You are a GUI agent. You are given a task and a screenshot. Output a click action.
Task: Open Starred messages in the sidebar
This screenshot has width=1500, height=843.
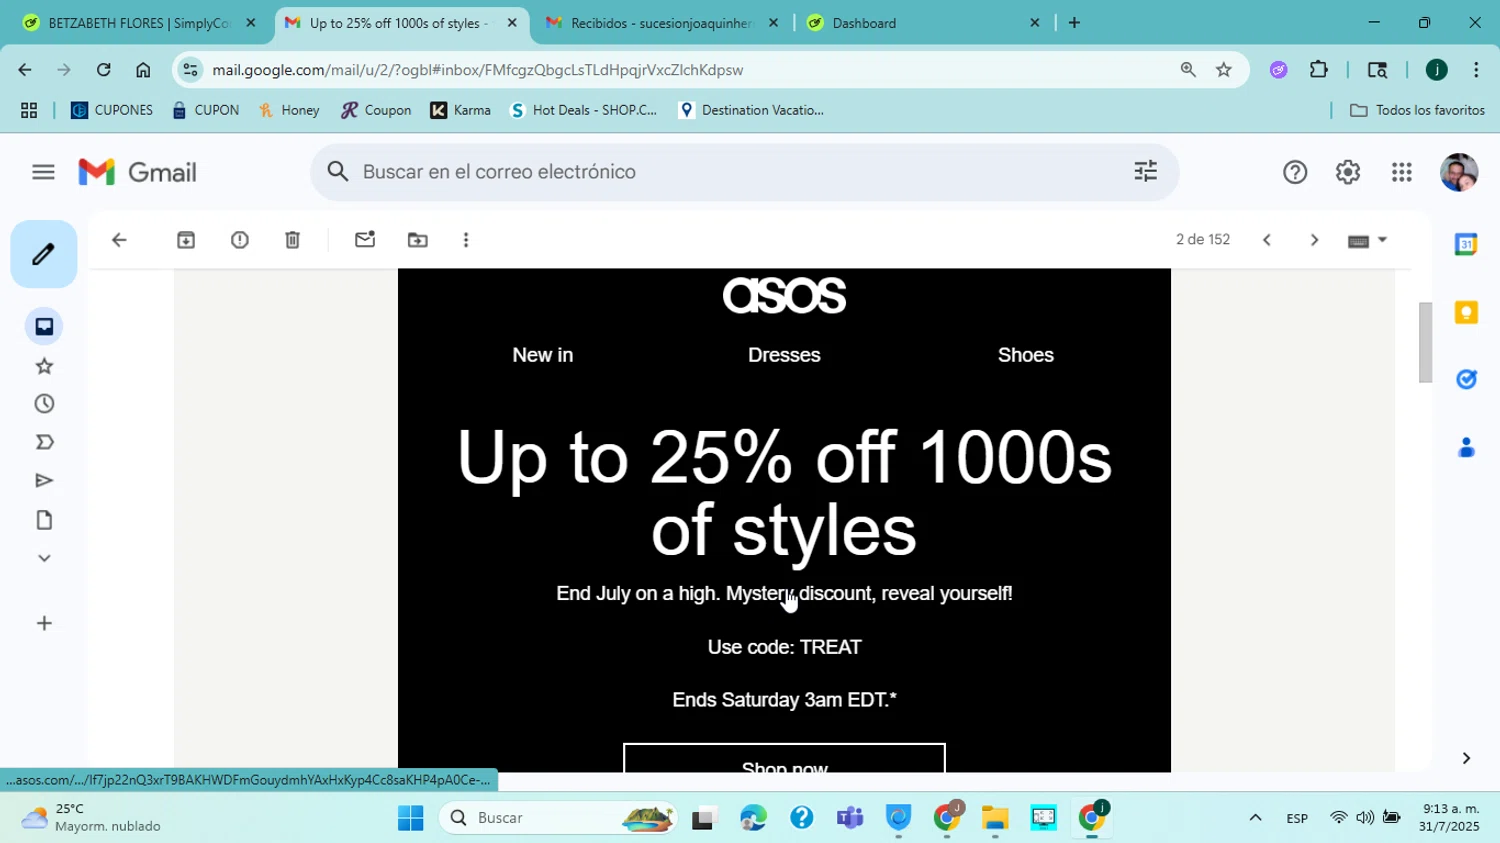pos(44,366)
